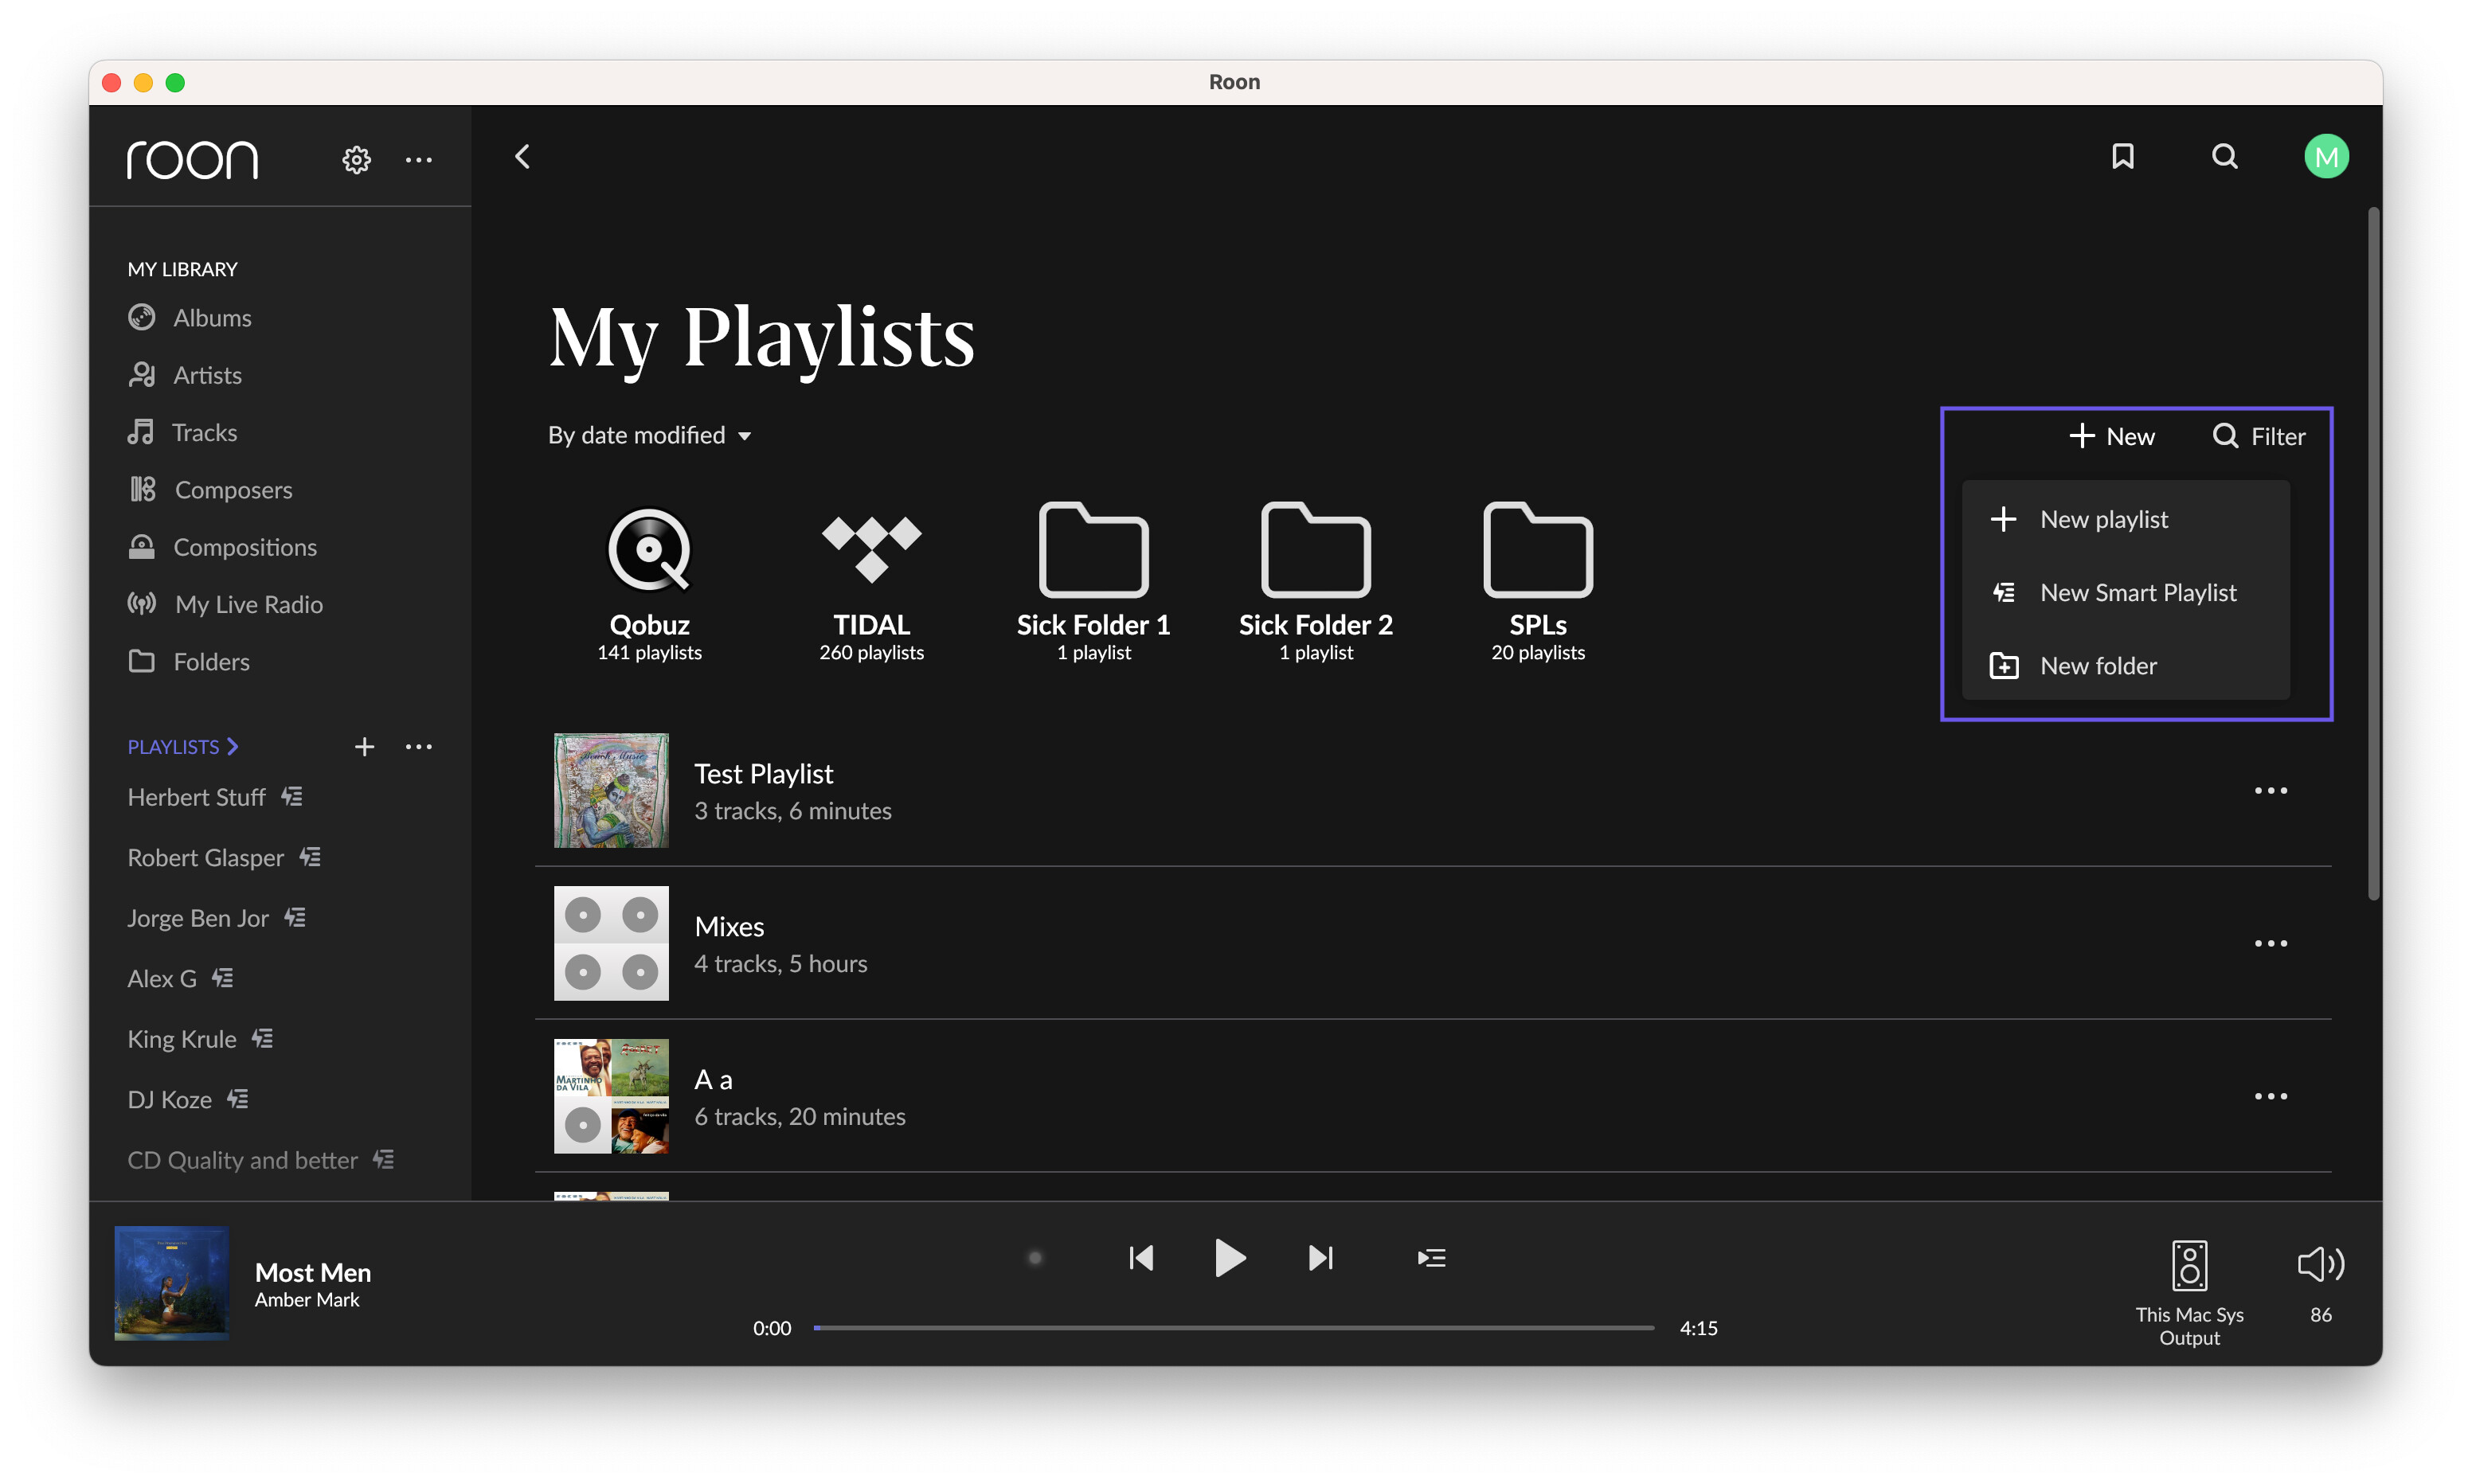This screenshot has width=2472, height=1484.
Task: Open bookmarks with the bookmark icon
Action: [x=2124, y=156]
